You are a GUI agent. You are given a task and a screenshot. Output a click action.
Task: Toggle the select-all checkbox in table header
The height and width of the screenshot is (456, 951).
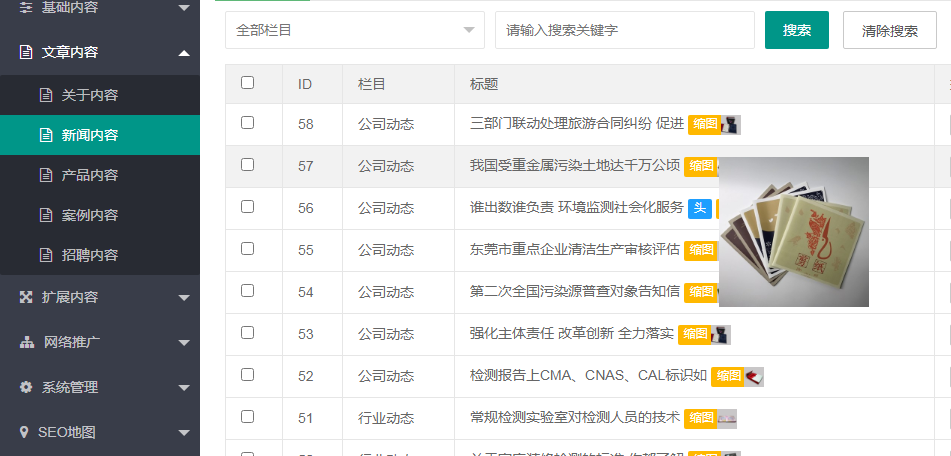(248, 83)
